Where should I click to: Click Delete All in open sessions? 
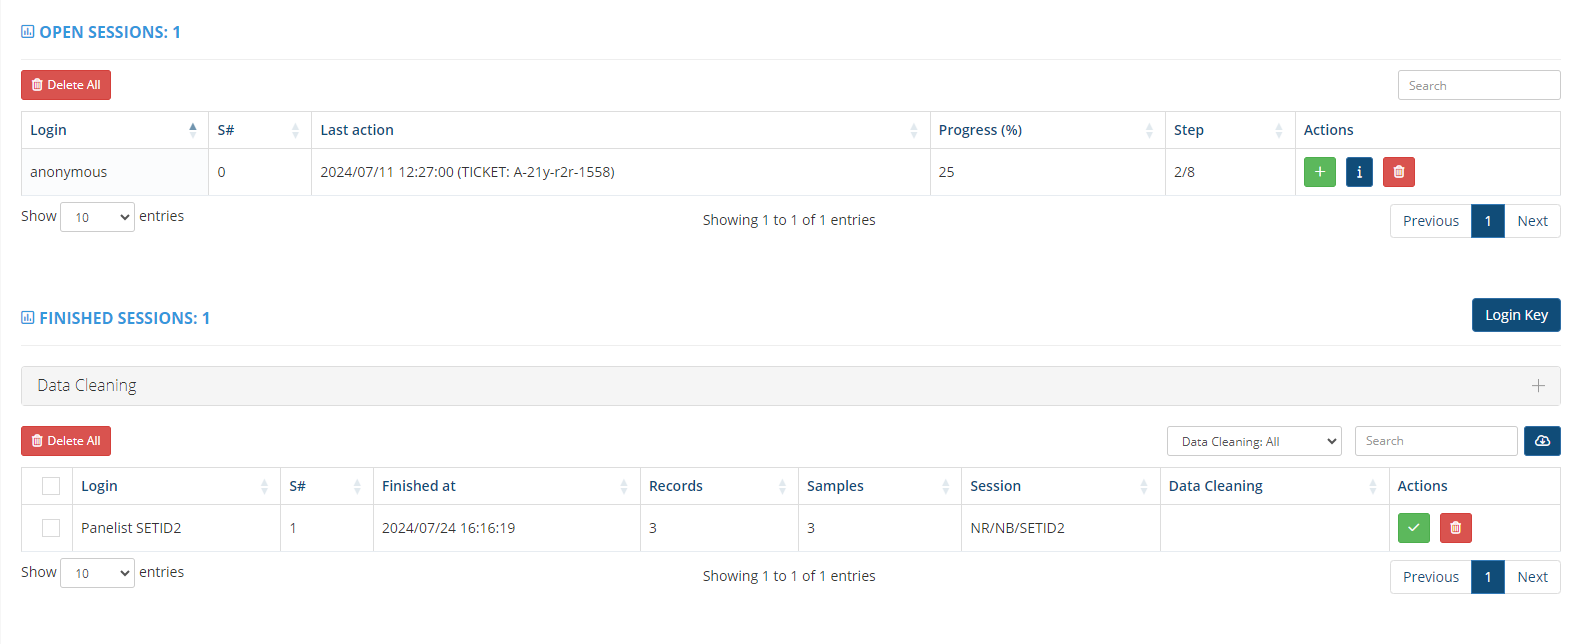click(66, 85)
